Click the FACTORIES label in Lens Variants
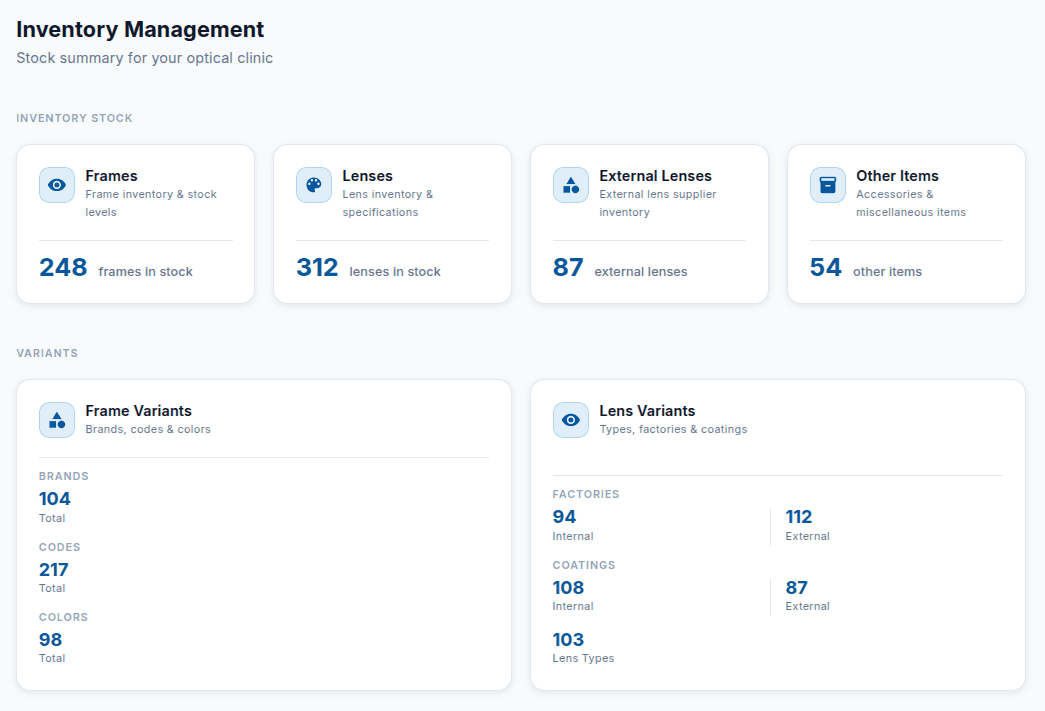1045x711 pixels. [586, 494]
